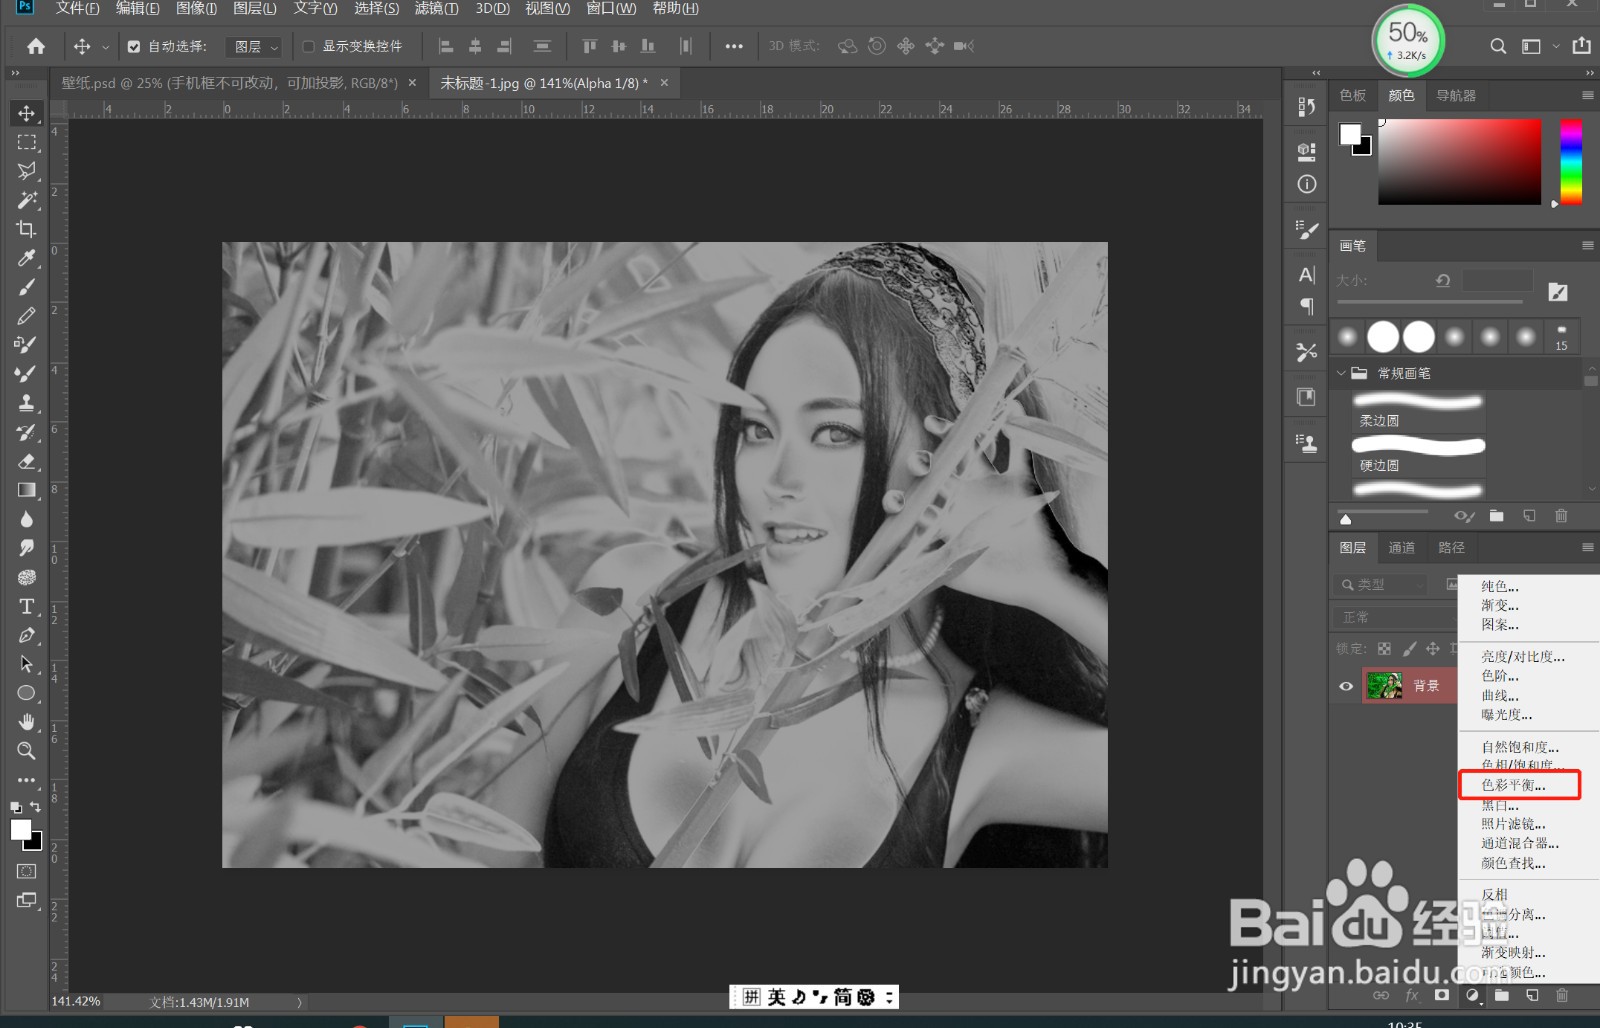Select the Eraser tool
This screenshot has height=1028, width=1600.
click(27, 461)
